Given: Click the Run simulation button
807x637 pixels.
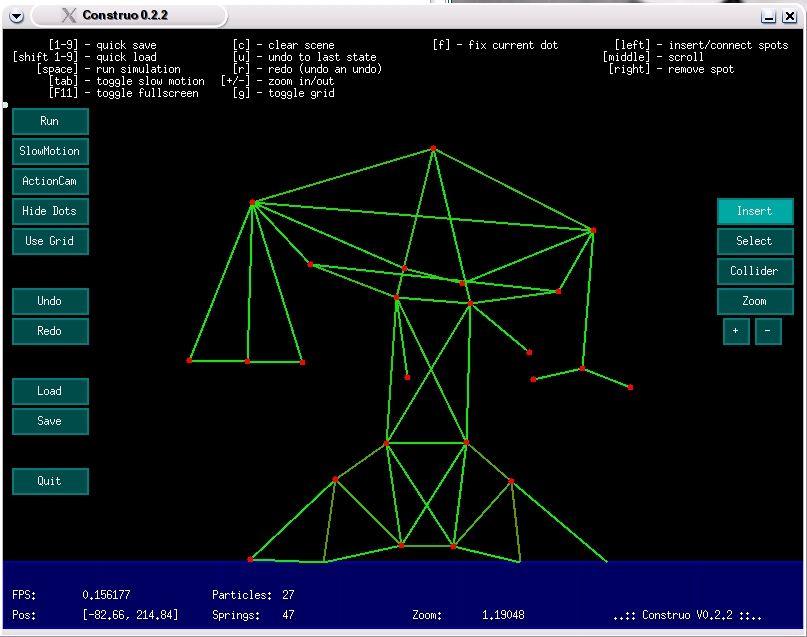Looking at the screenshot, I should tap(50, 121).
